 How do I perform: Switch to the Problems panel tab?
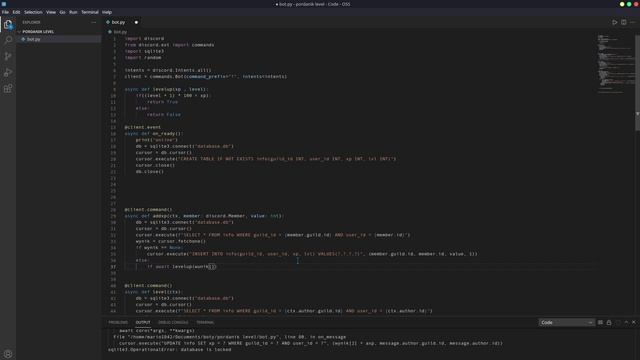tap(118, 322)
